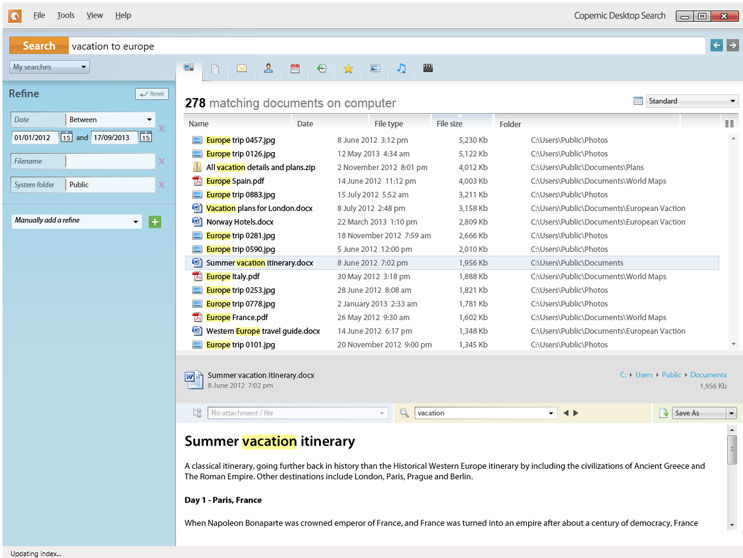This screenshot has width=743, height=558.
Task: Remove the Date refine filter with X
Action: (162, 129)
